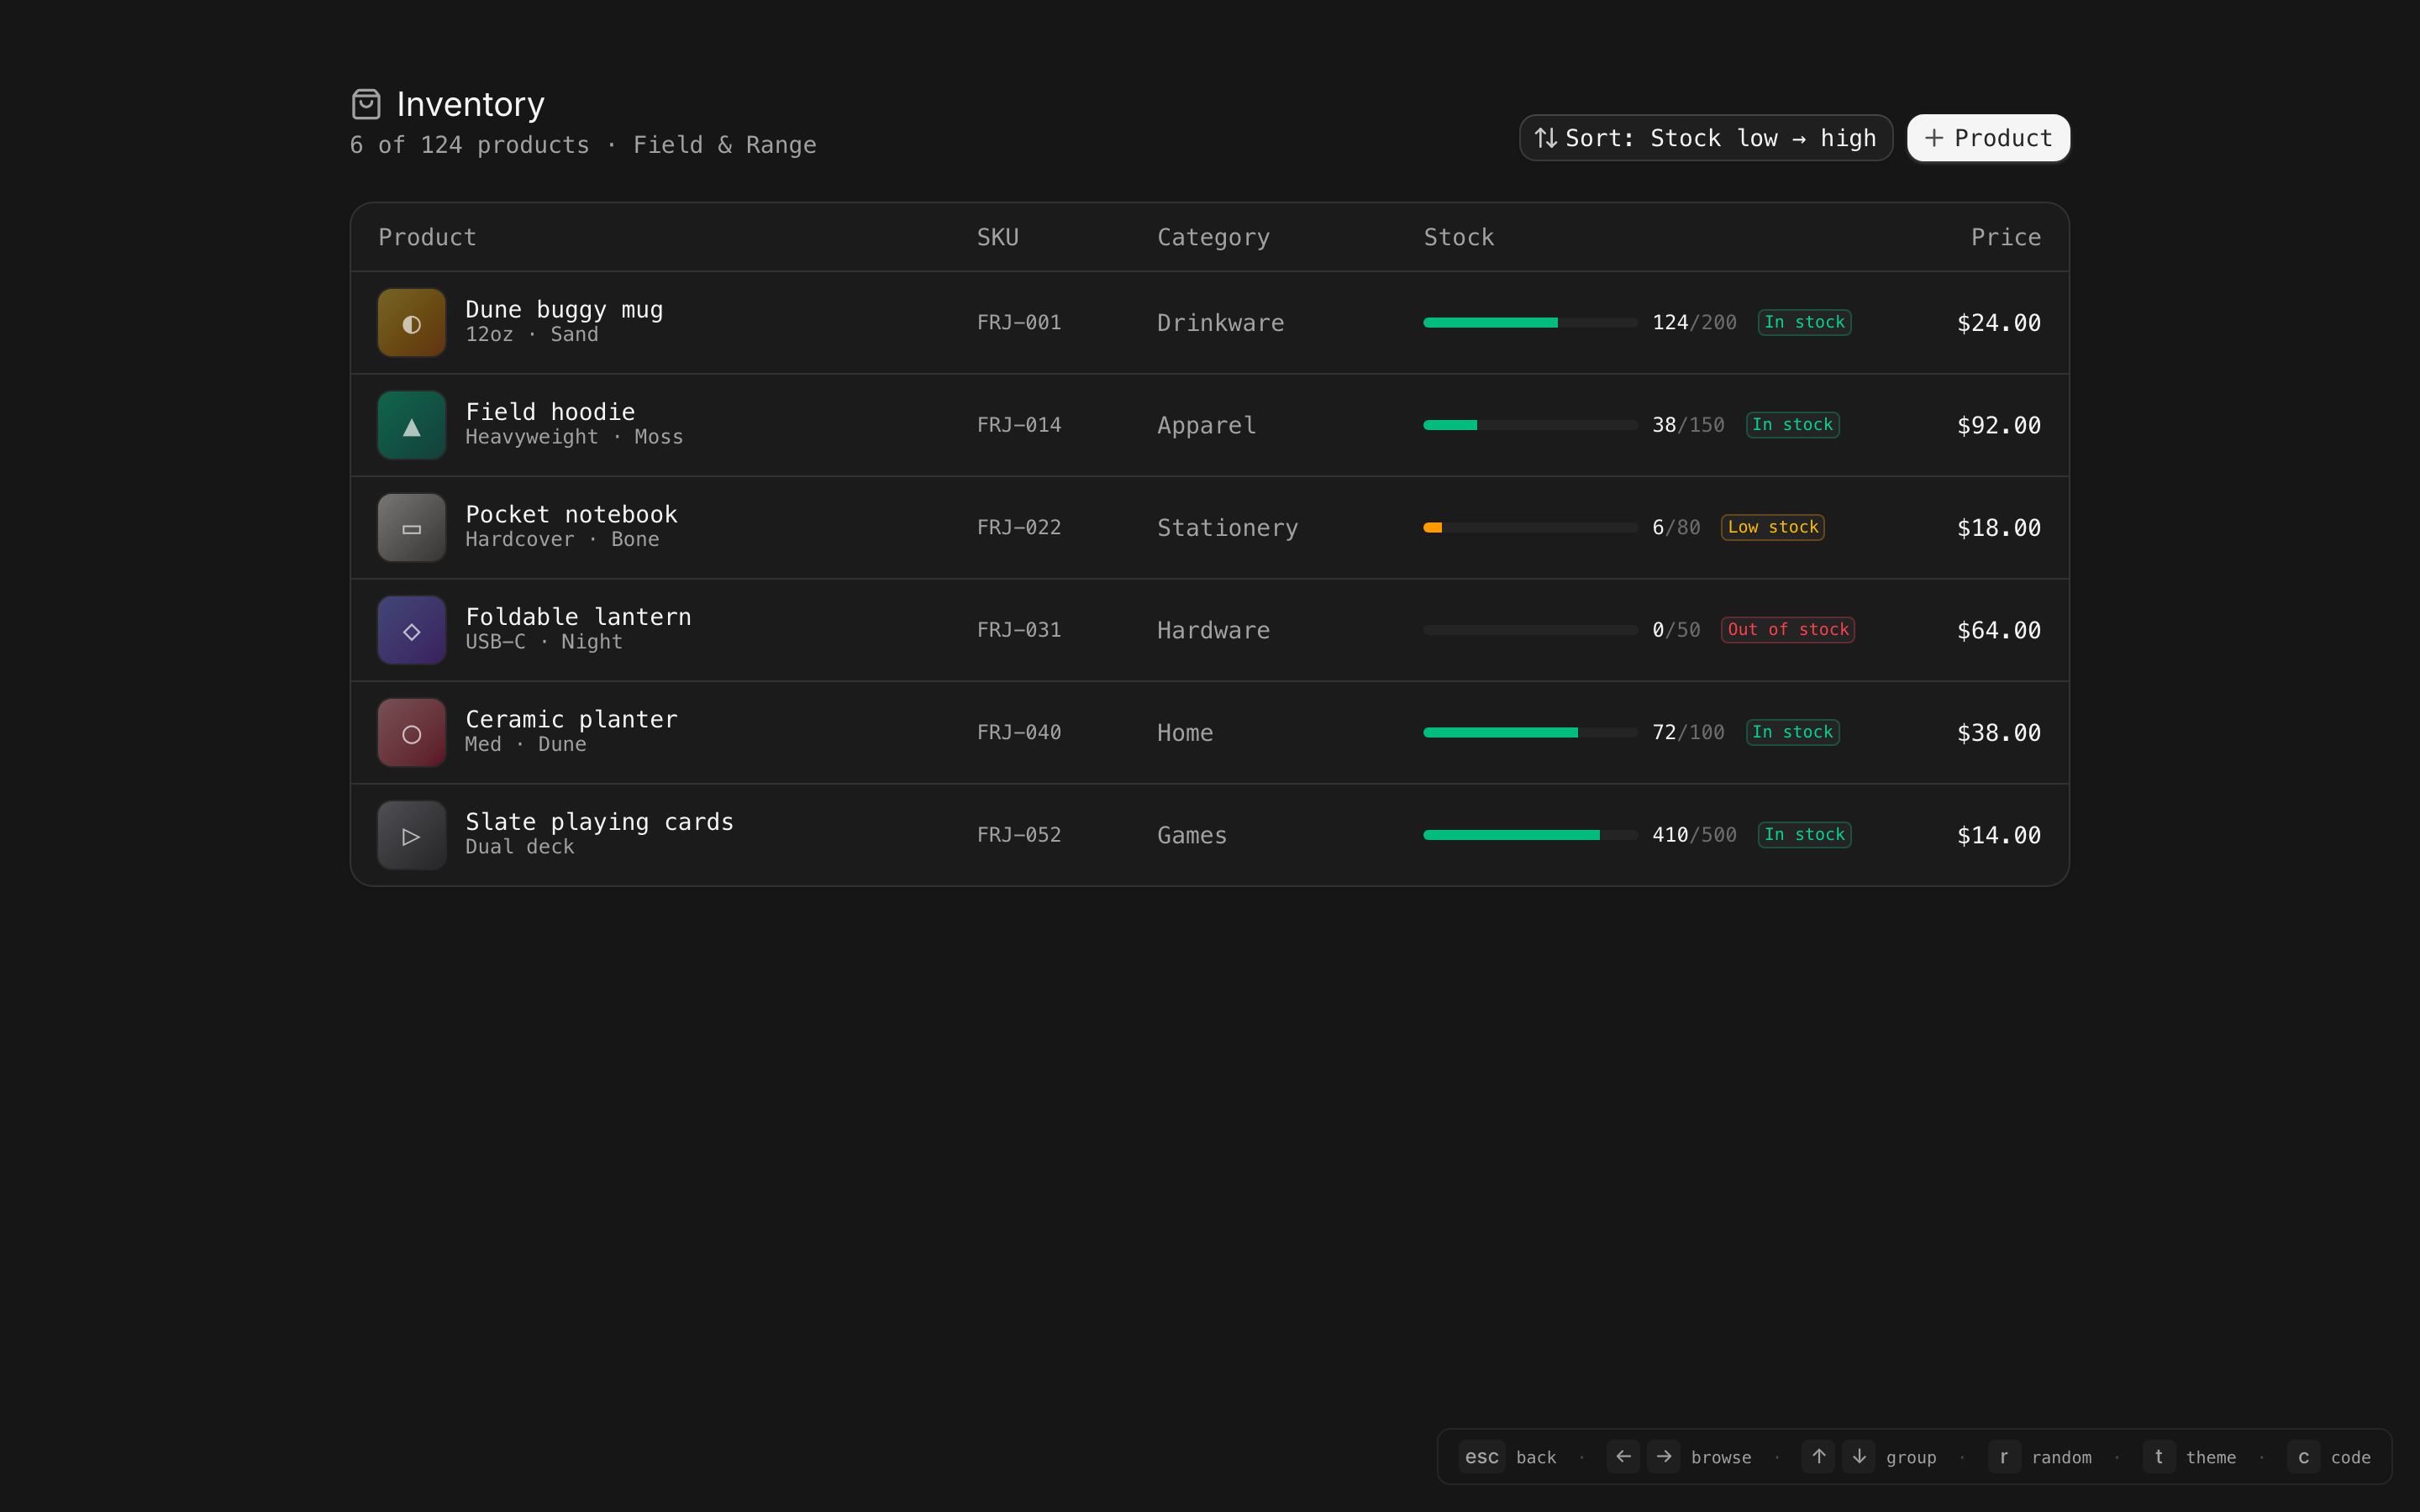Click the + Product button

[1987, 138]
